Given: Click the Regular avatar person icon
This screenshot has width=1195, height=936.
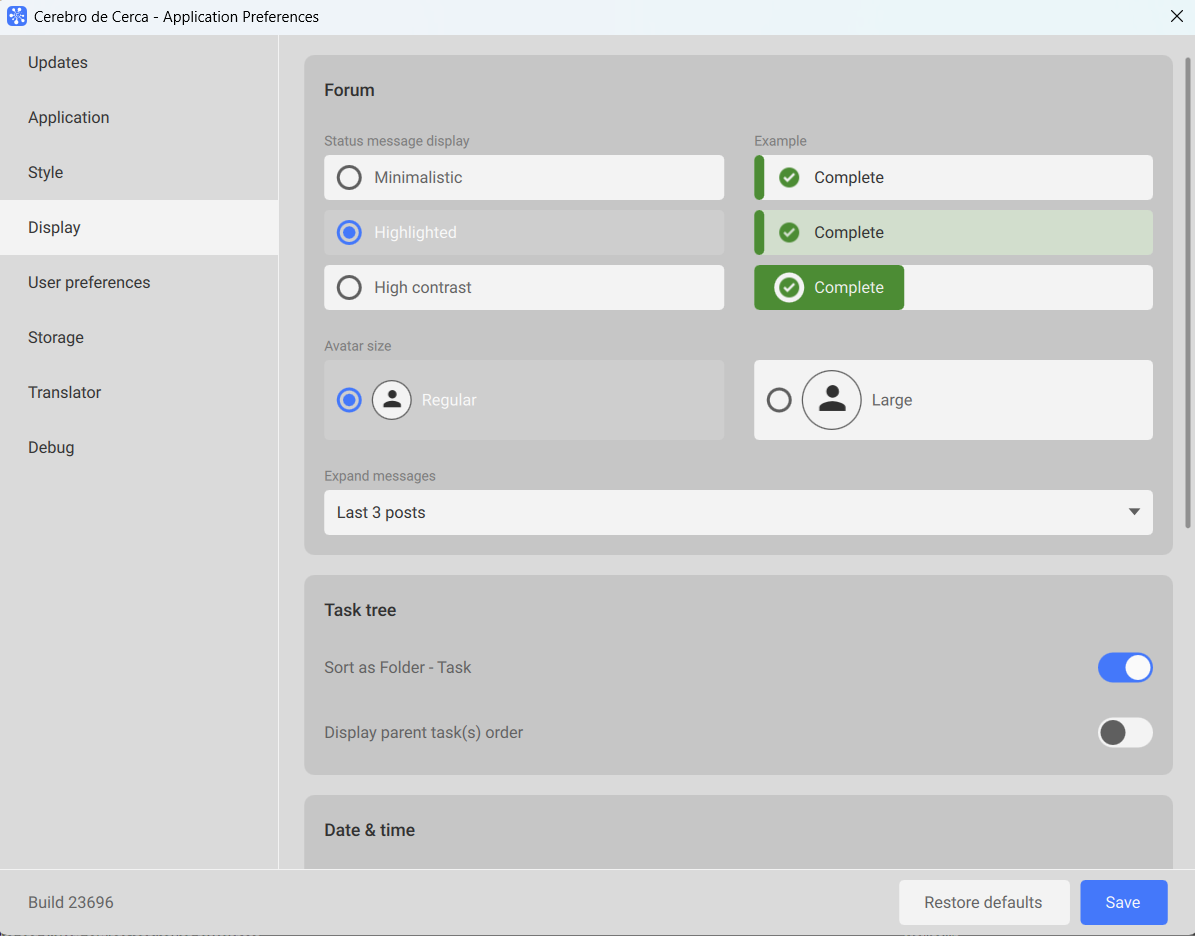Looking at the screenshot, I should 392,400.
